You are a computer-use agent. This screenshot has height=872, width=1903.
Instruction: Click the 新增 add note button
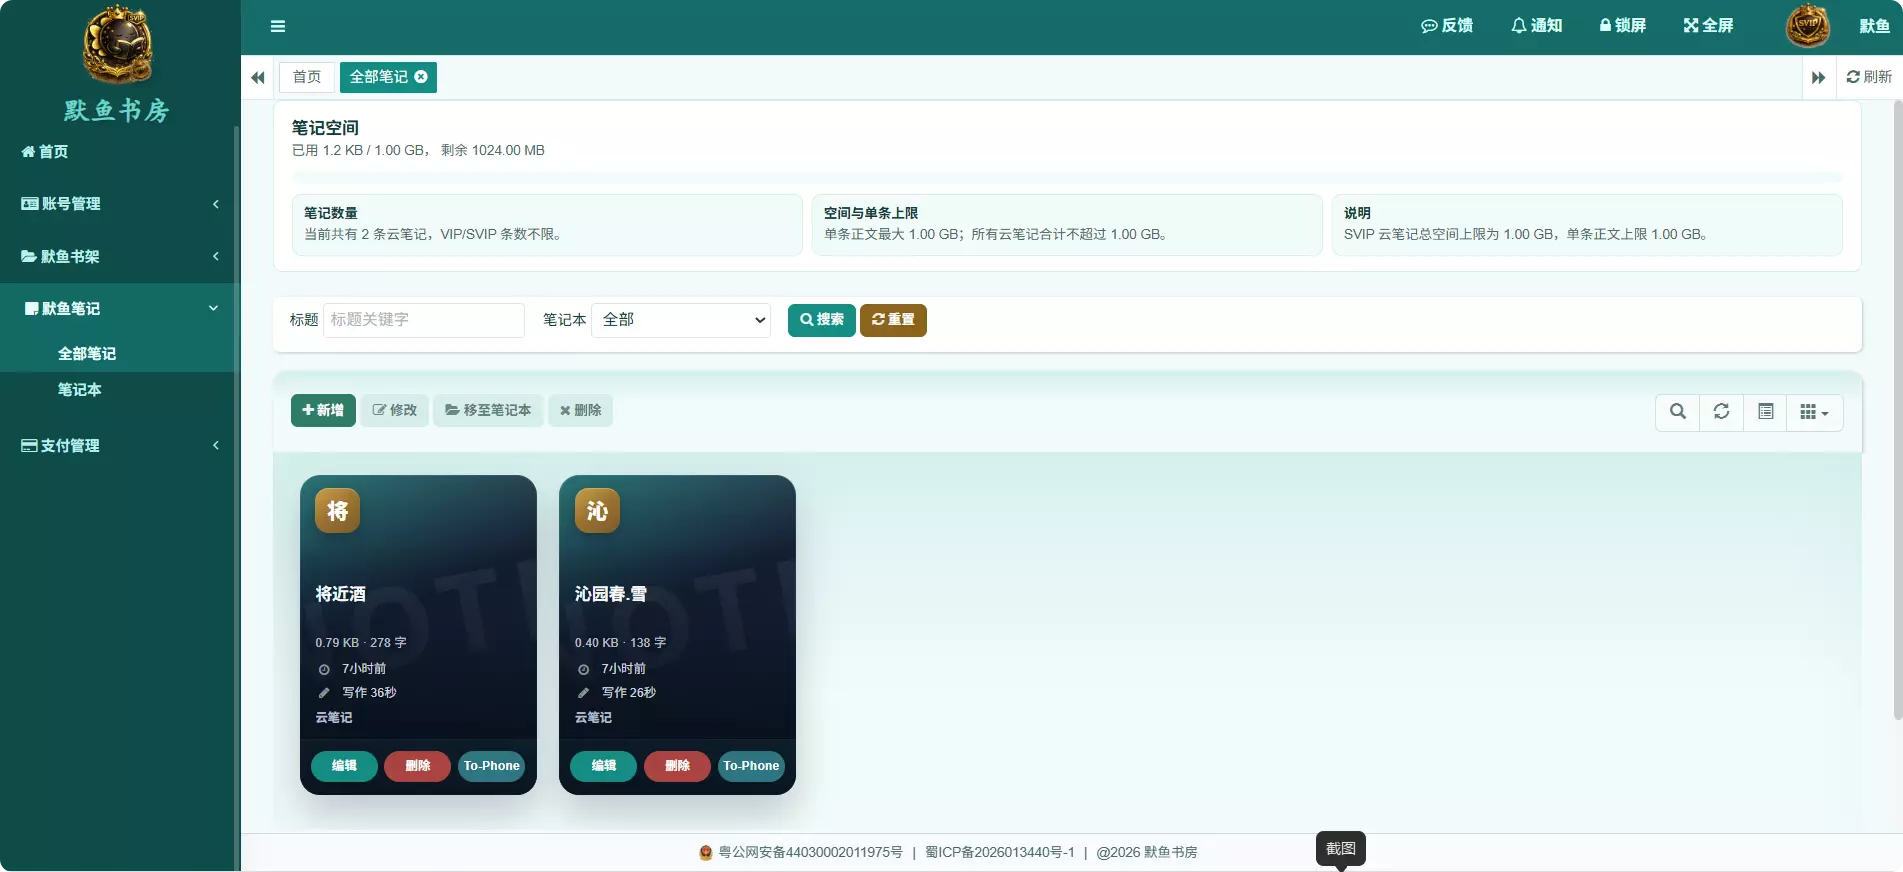point(323,411)
